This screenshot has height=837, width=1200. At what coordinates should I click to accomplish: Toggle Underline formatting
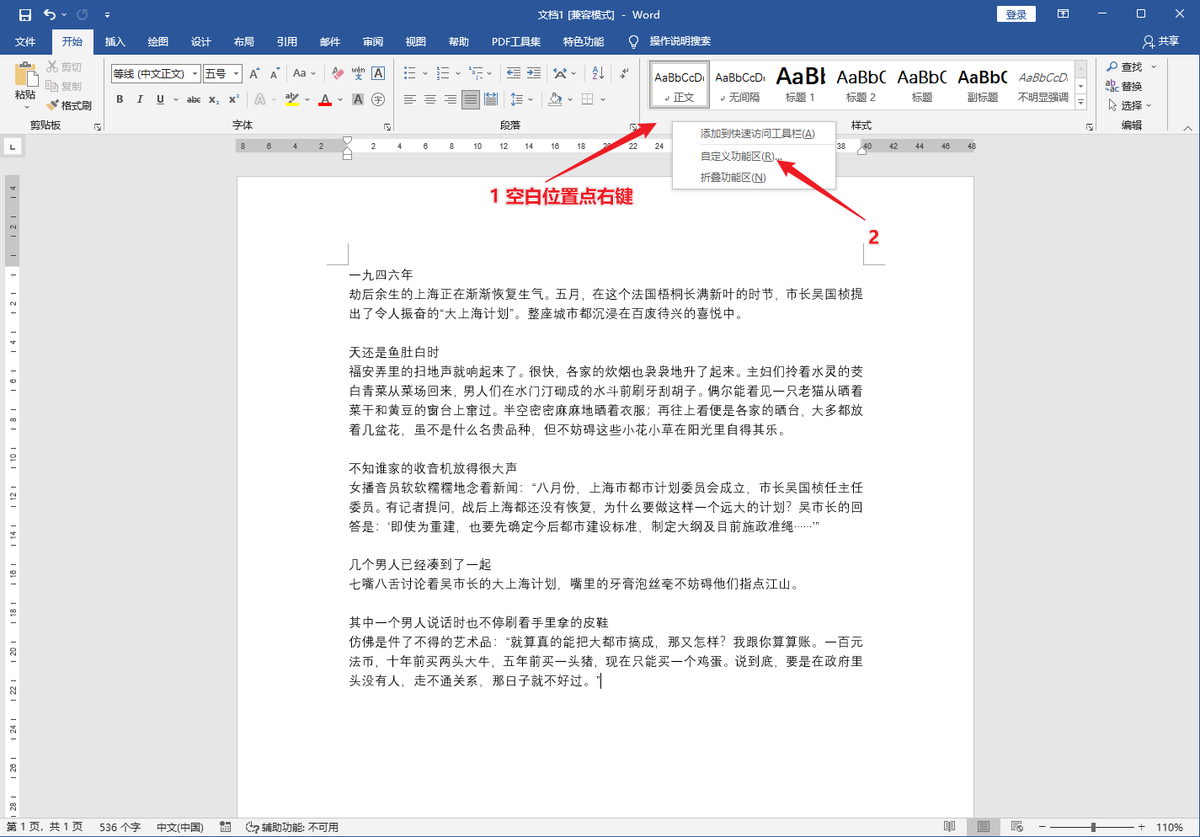[159, 99]
